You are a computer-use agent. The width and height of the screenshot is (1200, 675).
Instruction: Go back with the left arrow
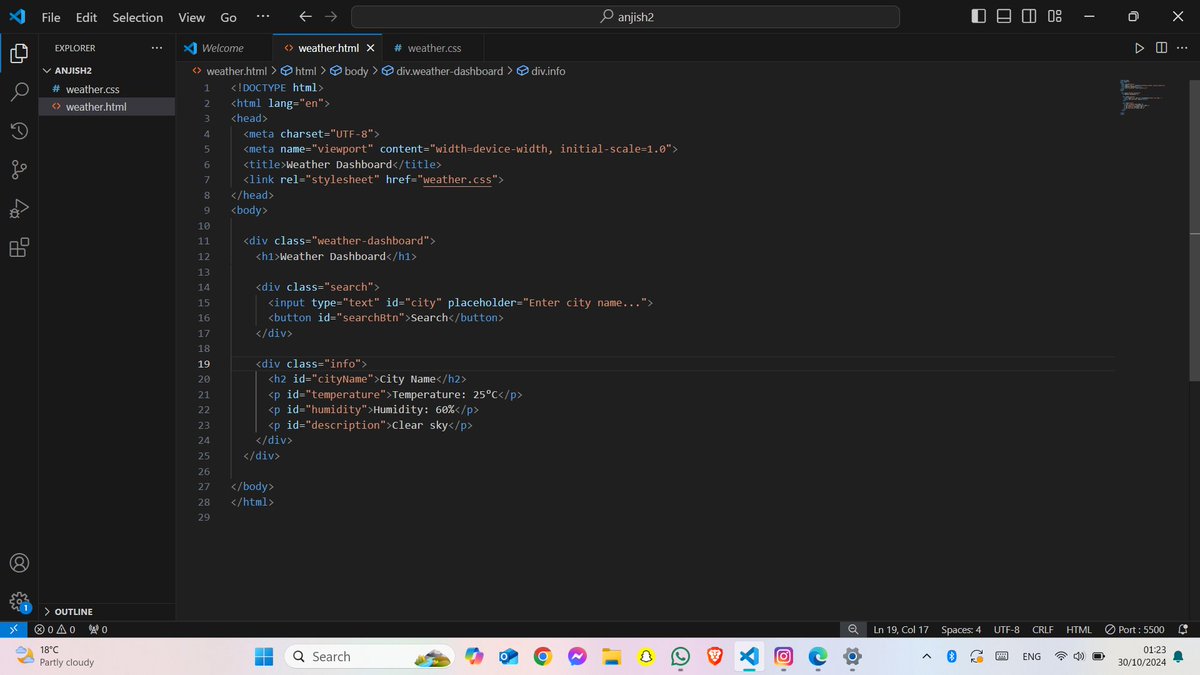[305, 17]
